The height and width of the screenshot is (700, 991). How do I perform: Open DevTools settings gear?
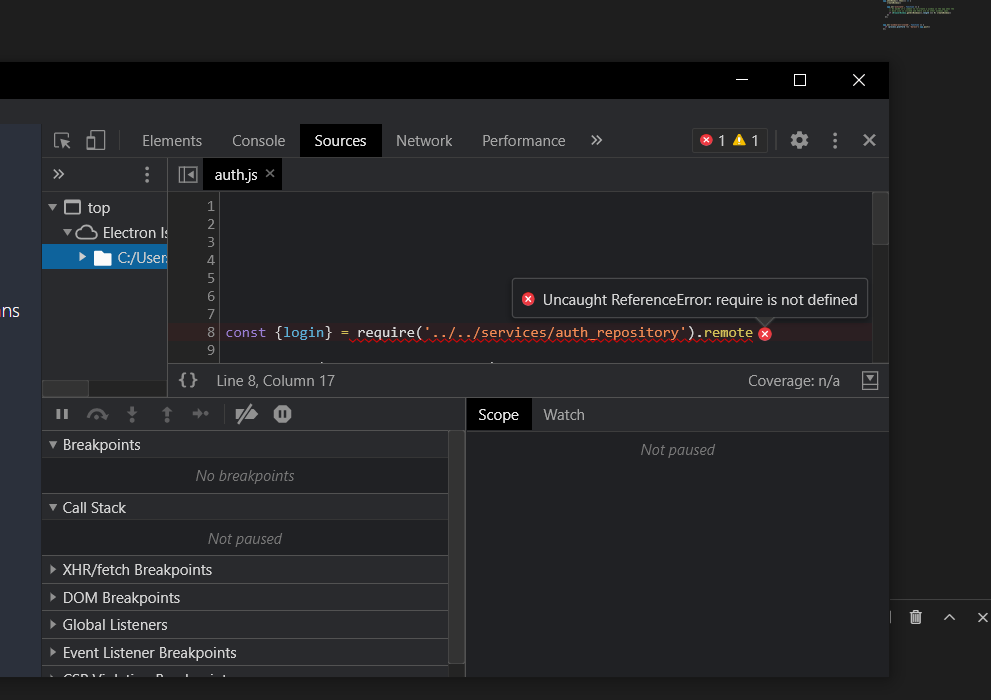799,141
